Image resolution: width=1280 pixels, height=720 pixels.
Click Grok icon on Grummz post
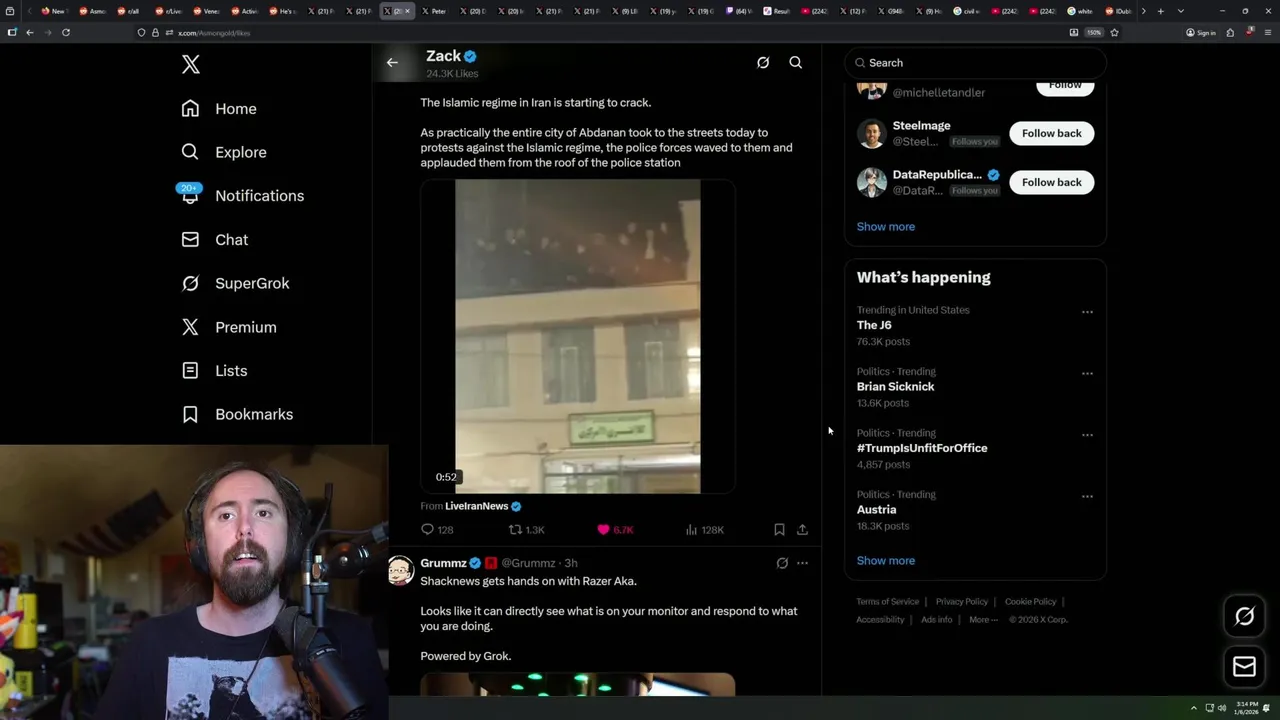(x=782, y=563)
